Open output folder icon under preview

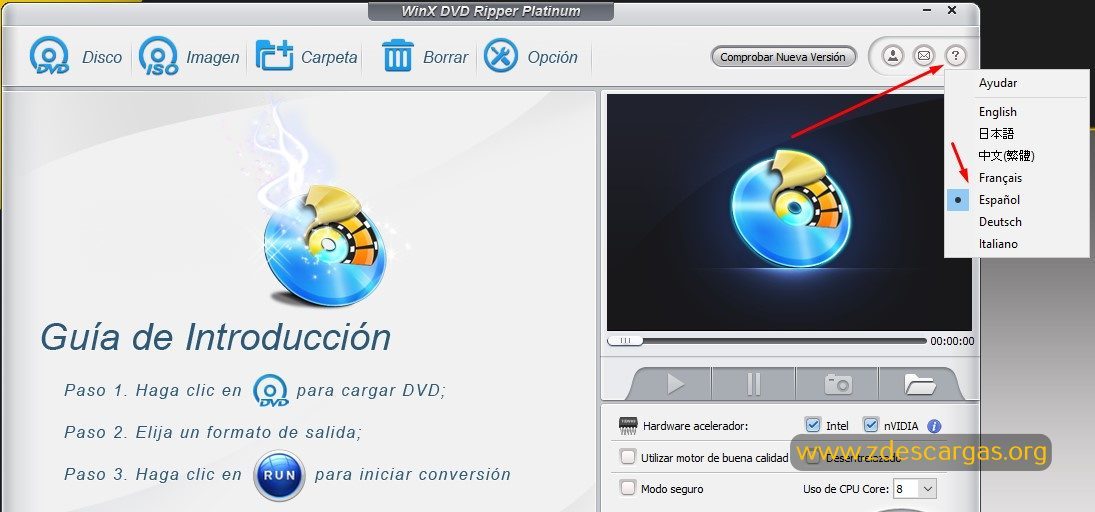(919, 384)
